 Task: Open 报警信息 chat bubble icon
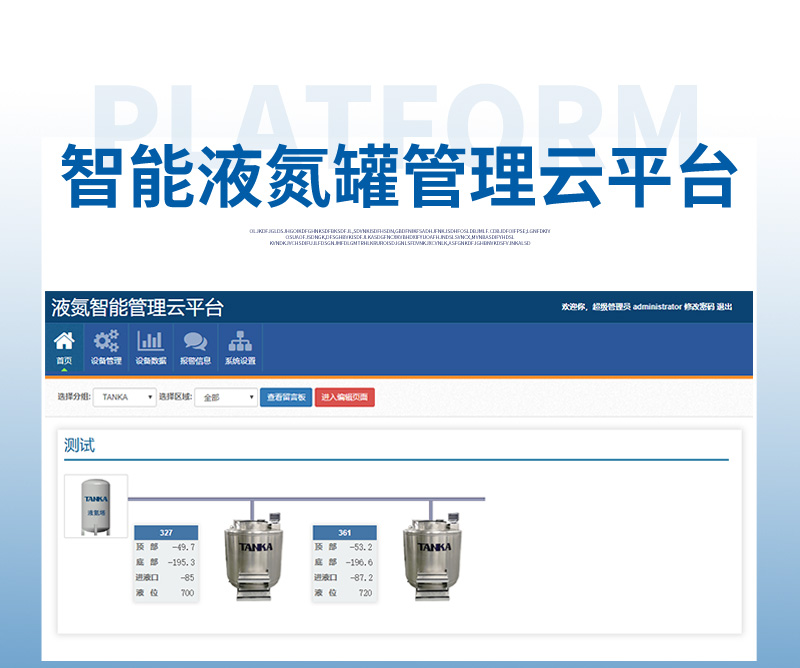(195, 347)
